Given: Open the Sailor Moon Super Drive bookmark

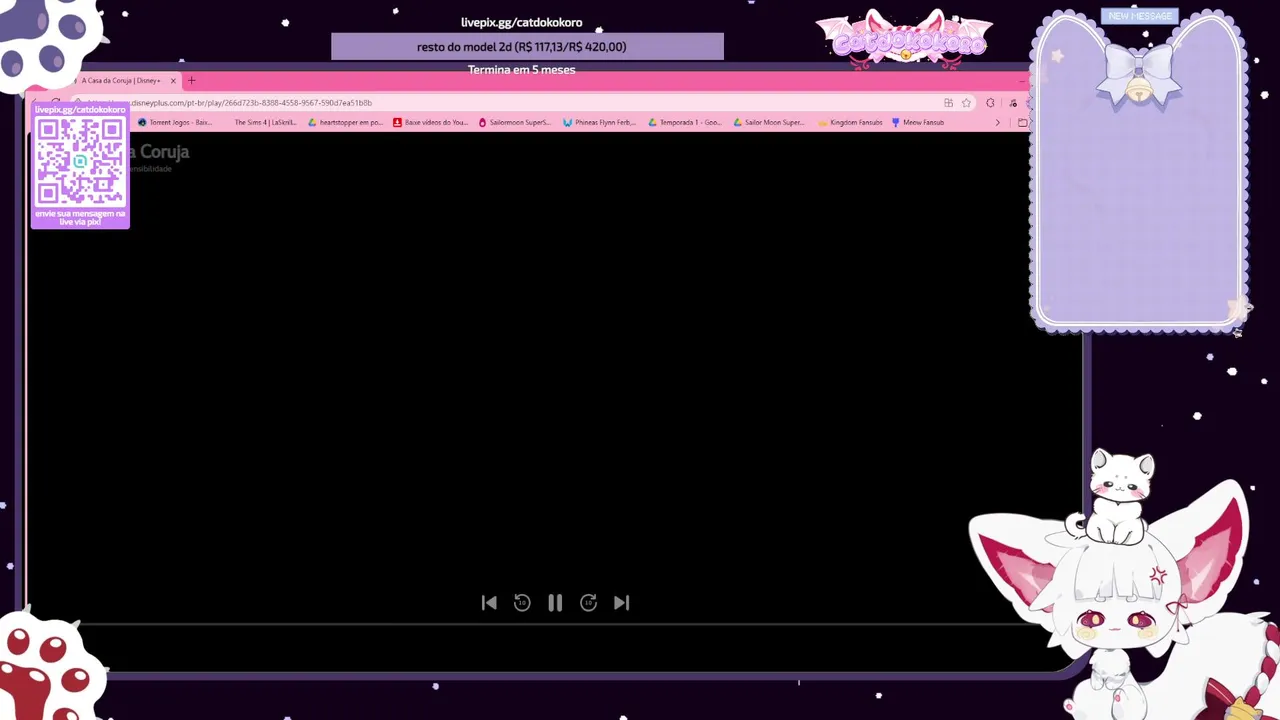Looking at the screenshot, I should pos(769,122).
